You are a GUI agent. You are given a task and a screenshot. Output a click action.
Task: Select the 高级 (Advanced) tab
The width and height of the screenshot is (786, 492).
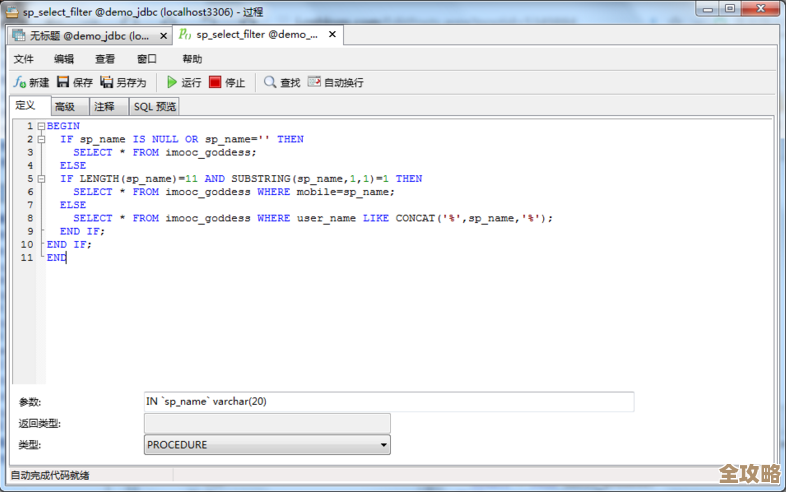point(65,107)
